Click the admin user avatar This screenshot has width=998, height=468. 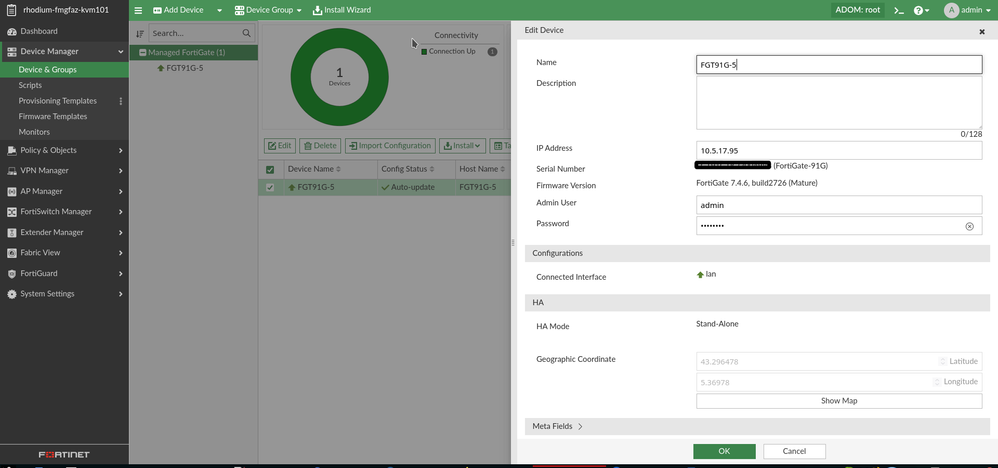(x=951, y=10)
